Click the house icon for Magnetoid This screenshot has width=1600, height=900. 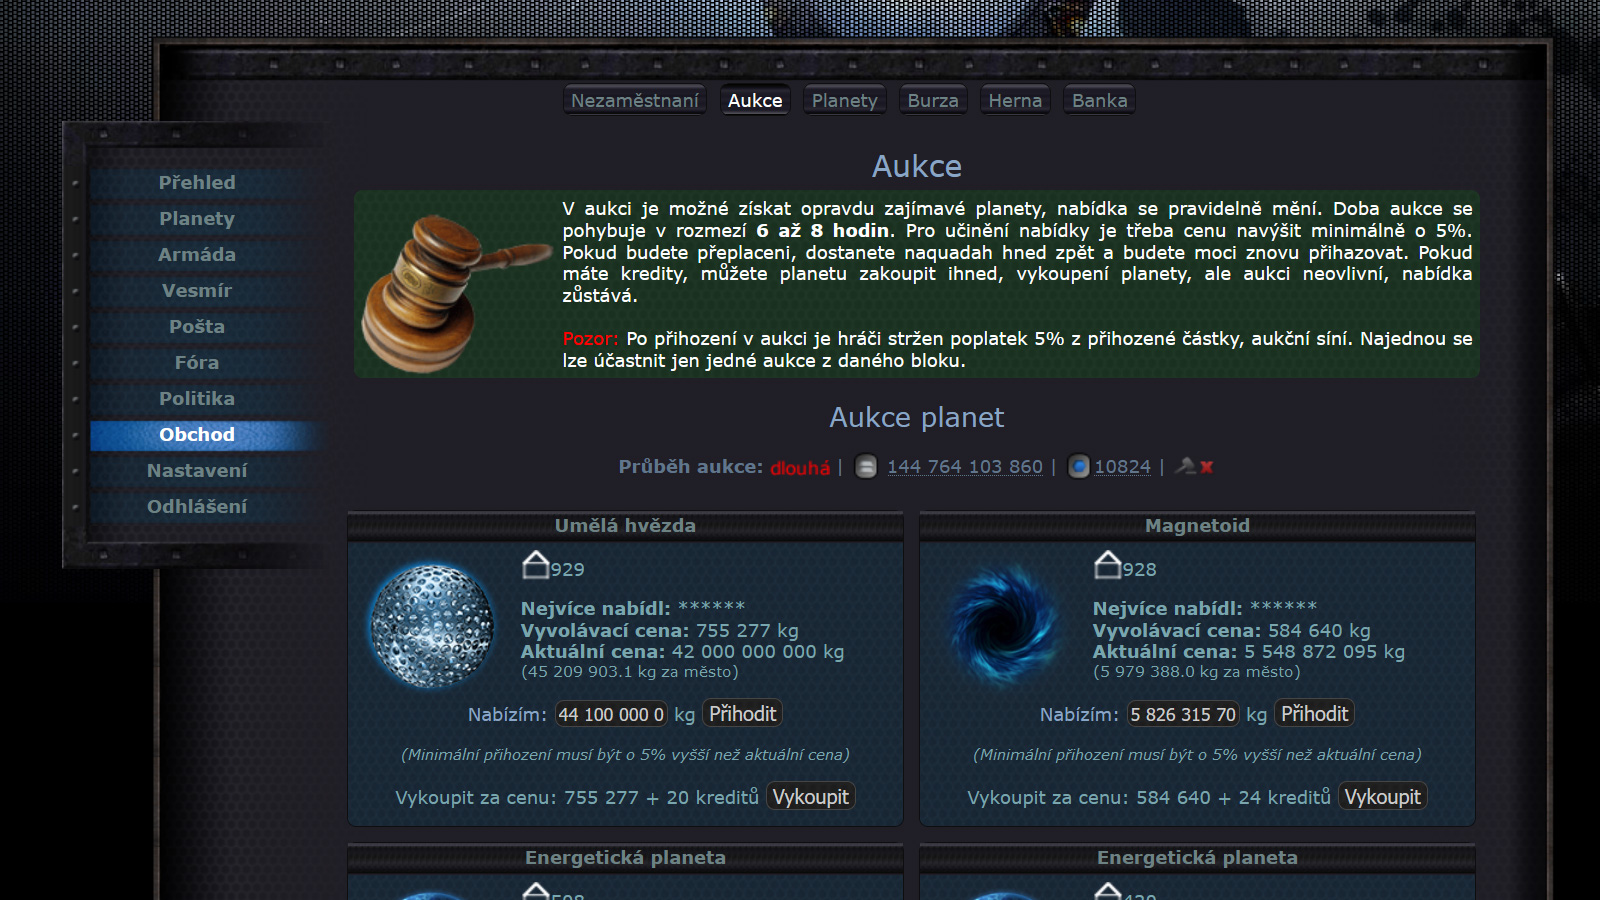point(1108,566)
